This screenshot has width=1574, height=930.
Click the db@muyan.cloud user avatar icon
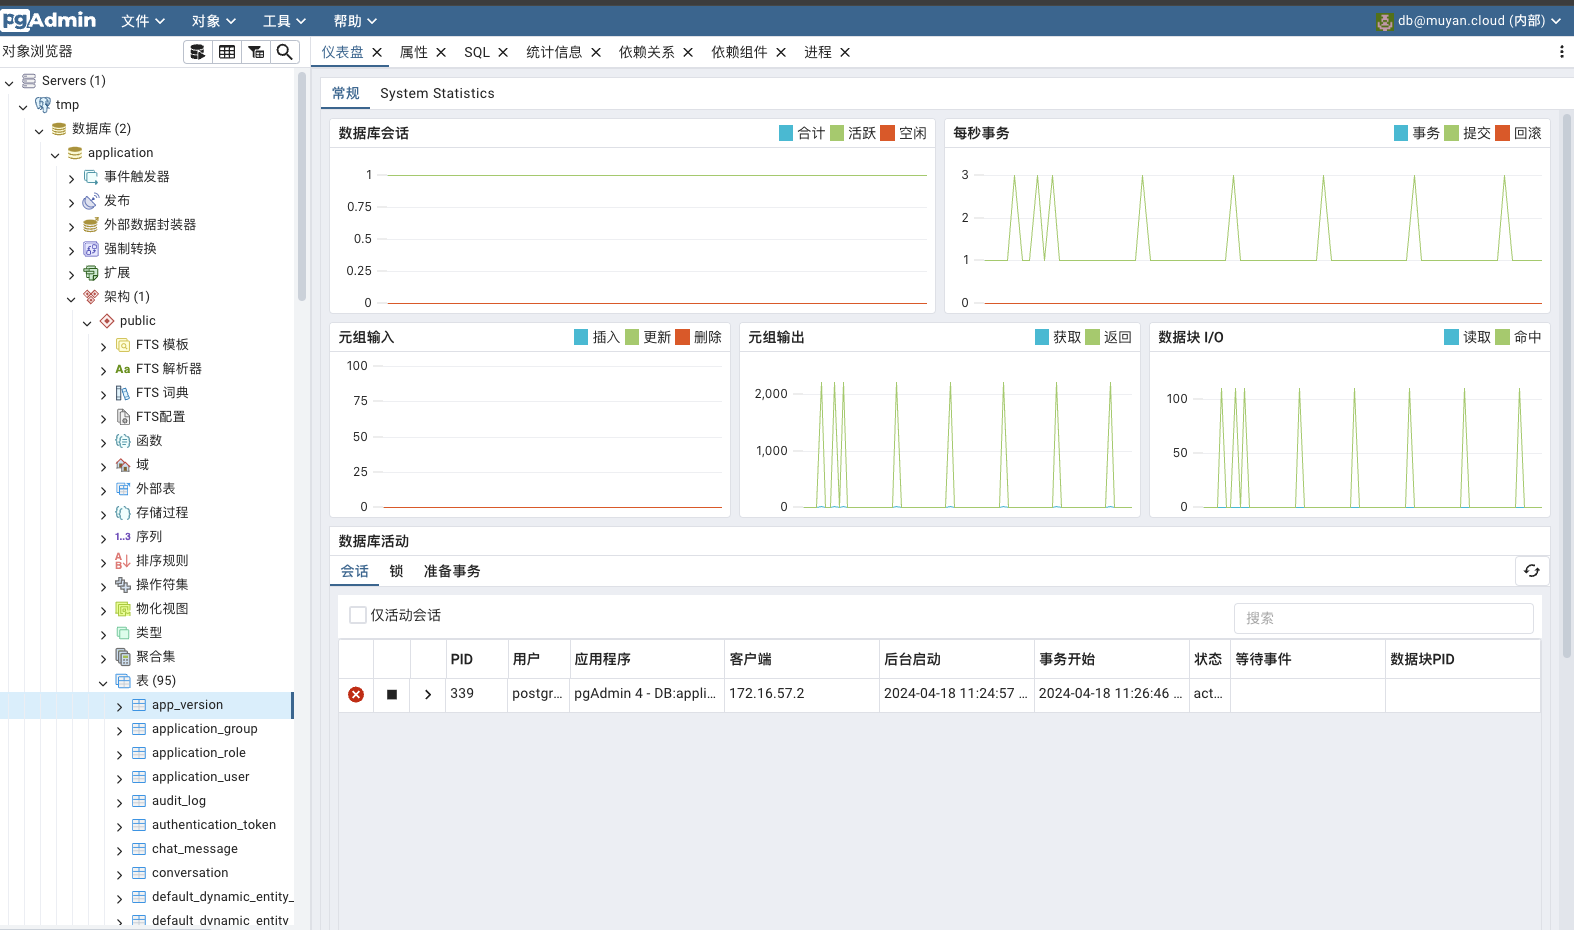1384,21
